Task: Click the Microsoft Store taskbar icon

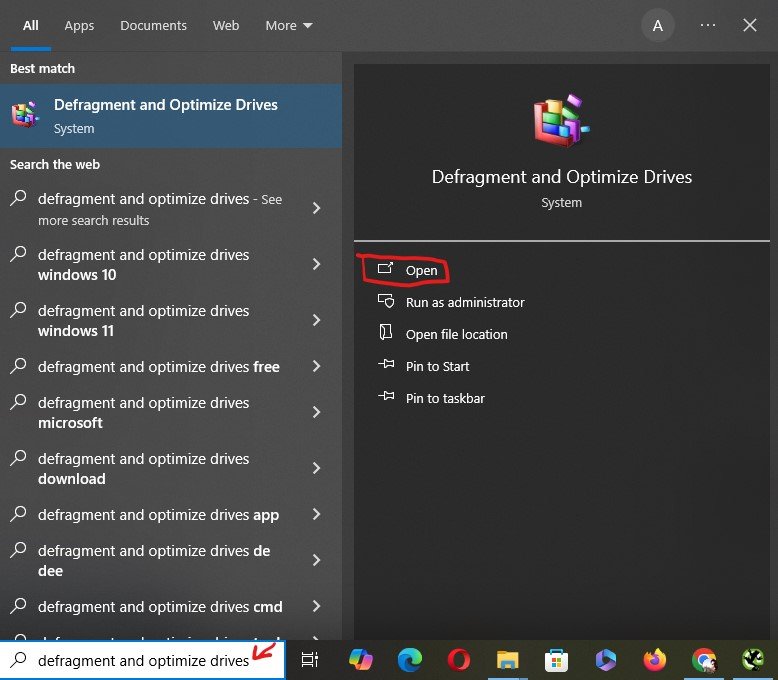Action: click(x=557, y=660)
